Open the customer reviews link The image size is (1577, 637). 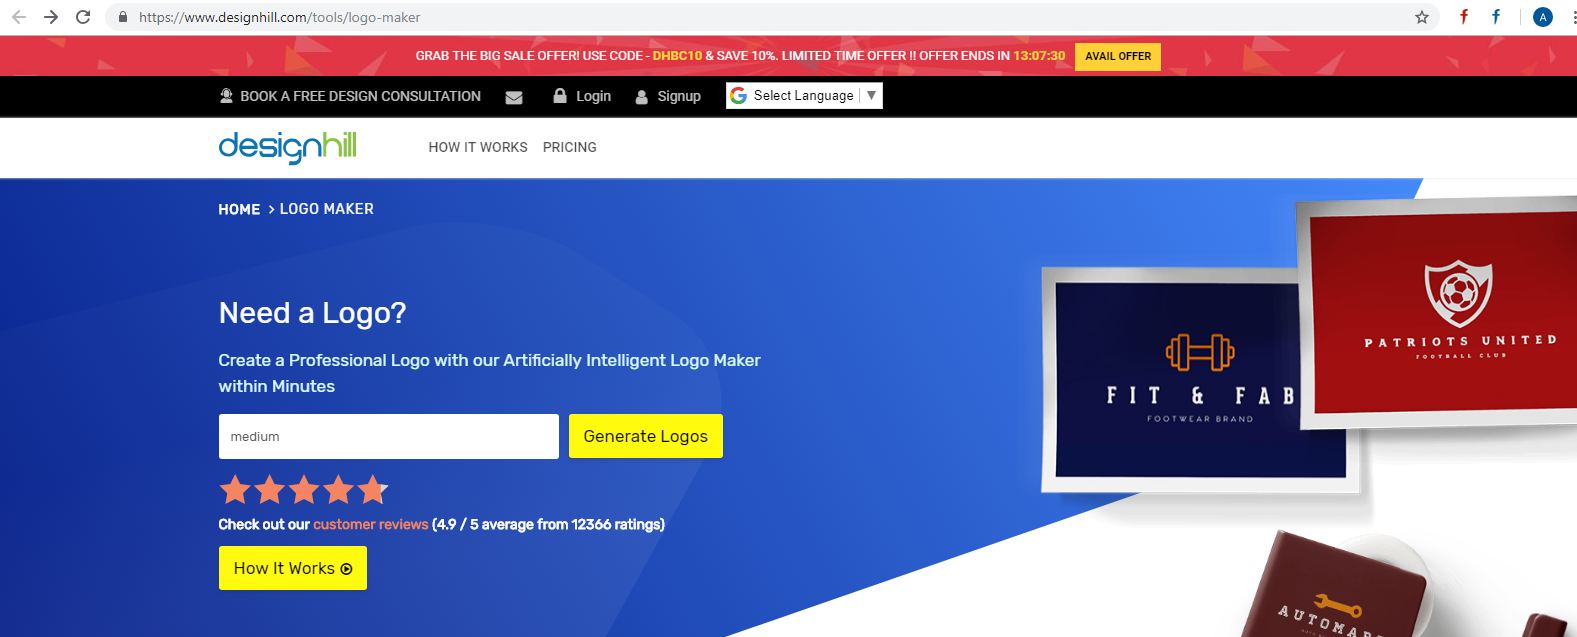coord(370,524)
